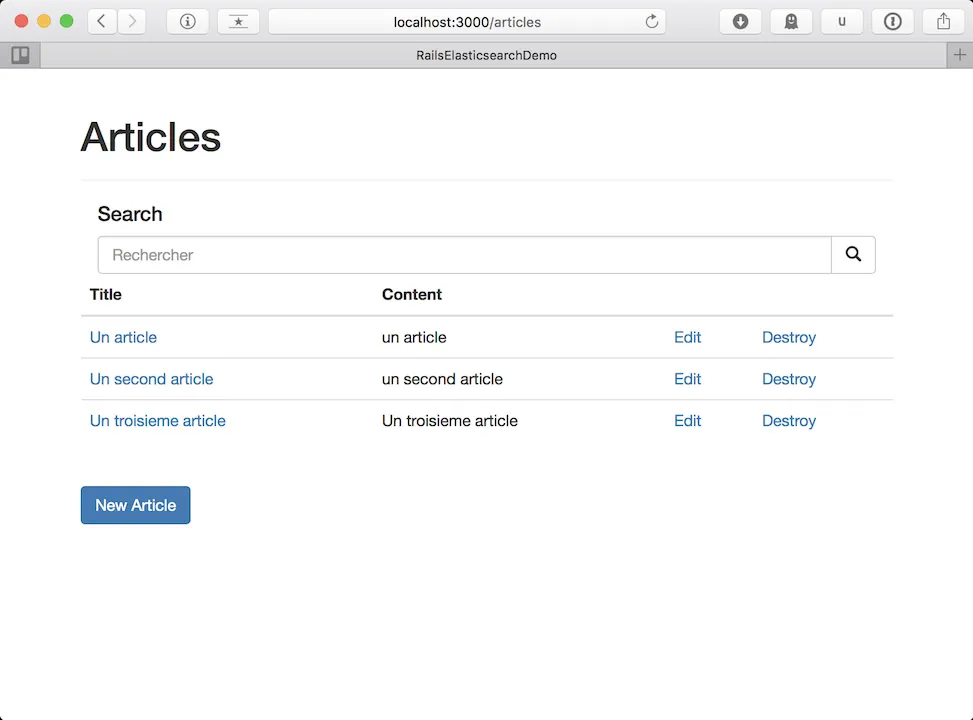
Task: Open the 'Un article' title link
Action: click(x=123, y=337)
